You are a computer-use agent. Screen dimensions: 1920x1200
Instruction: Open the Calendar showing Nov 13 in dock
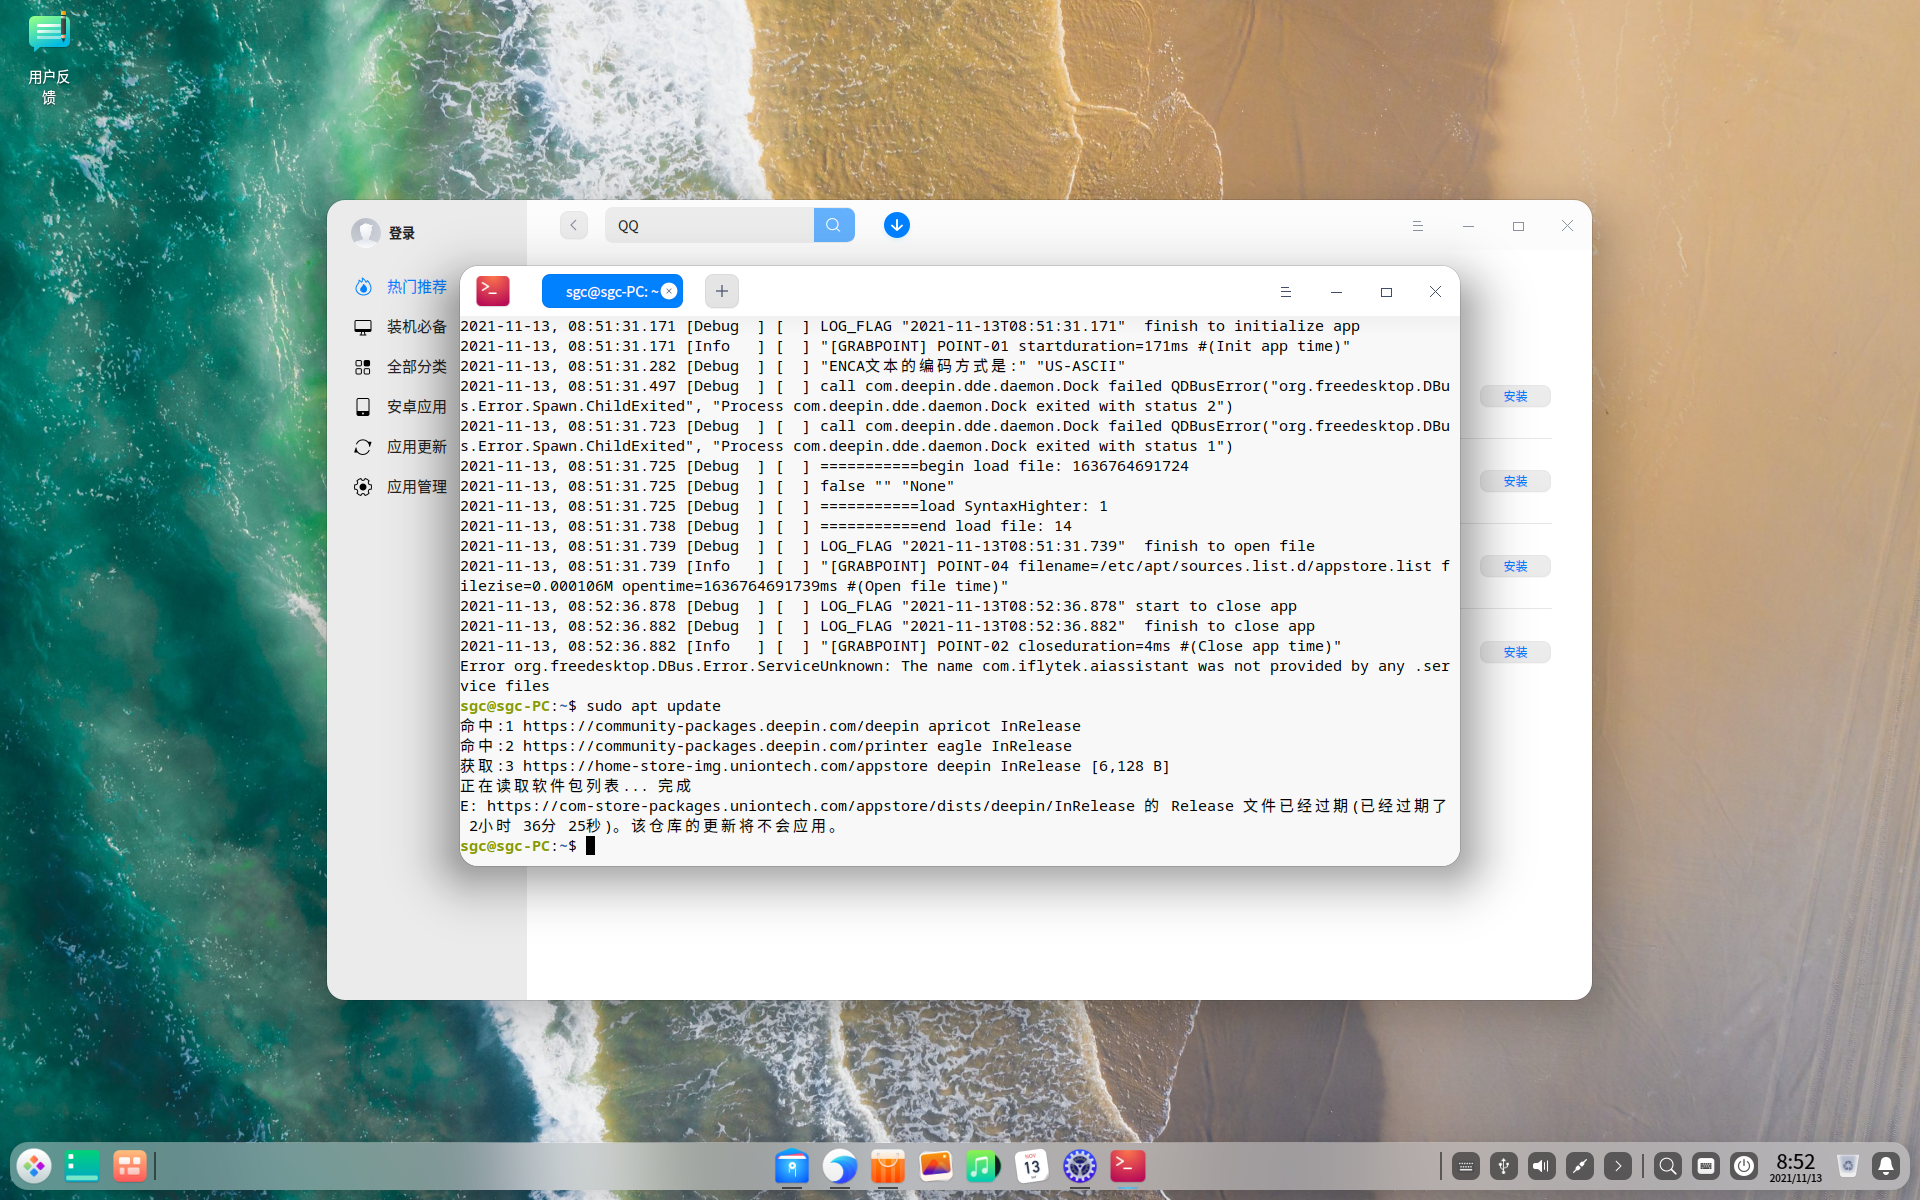[x=1031, y=1166]
